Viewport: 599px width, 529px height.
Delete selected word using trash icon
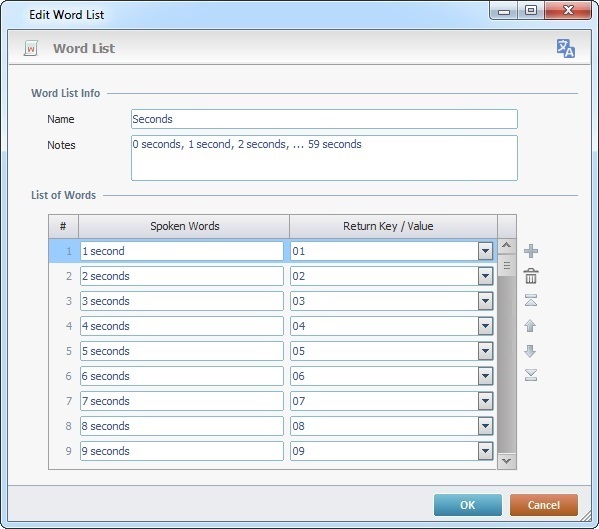pos(531,276)
